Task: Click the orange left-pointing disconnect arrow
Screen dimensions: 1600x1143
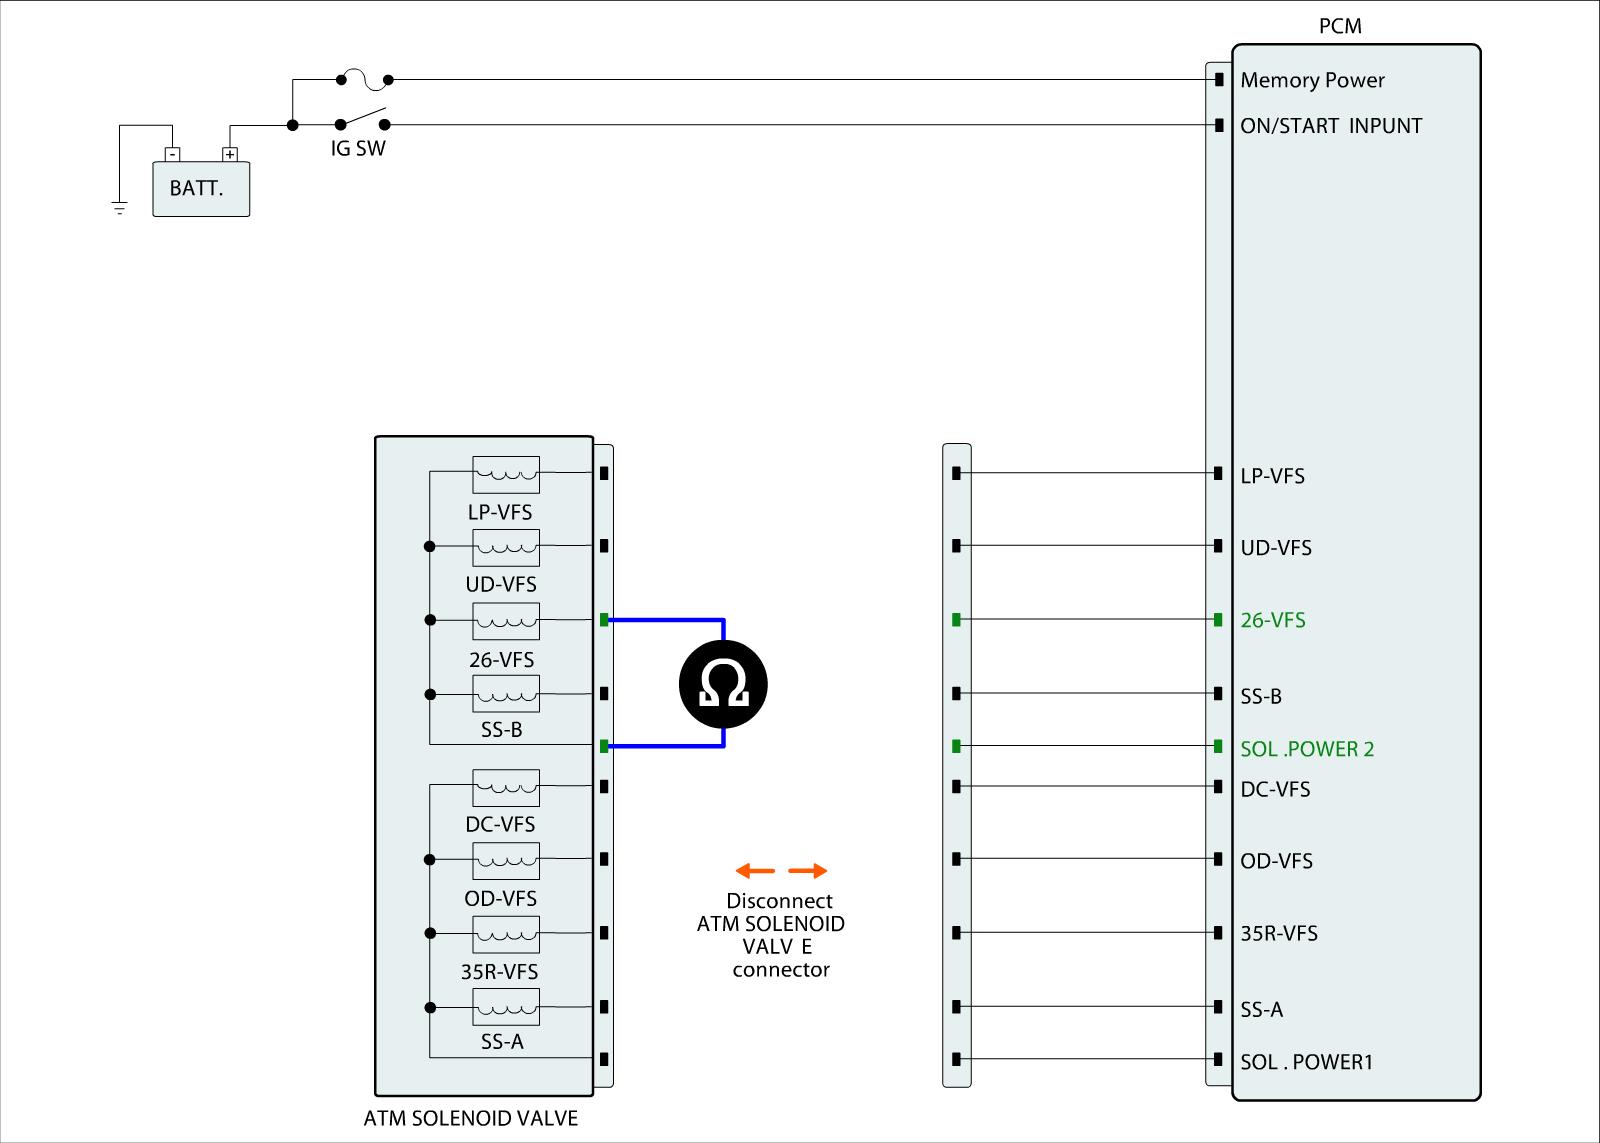Action: click(754, 871)
